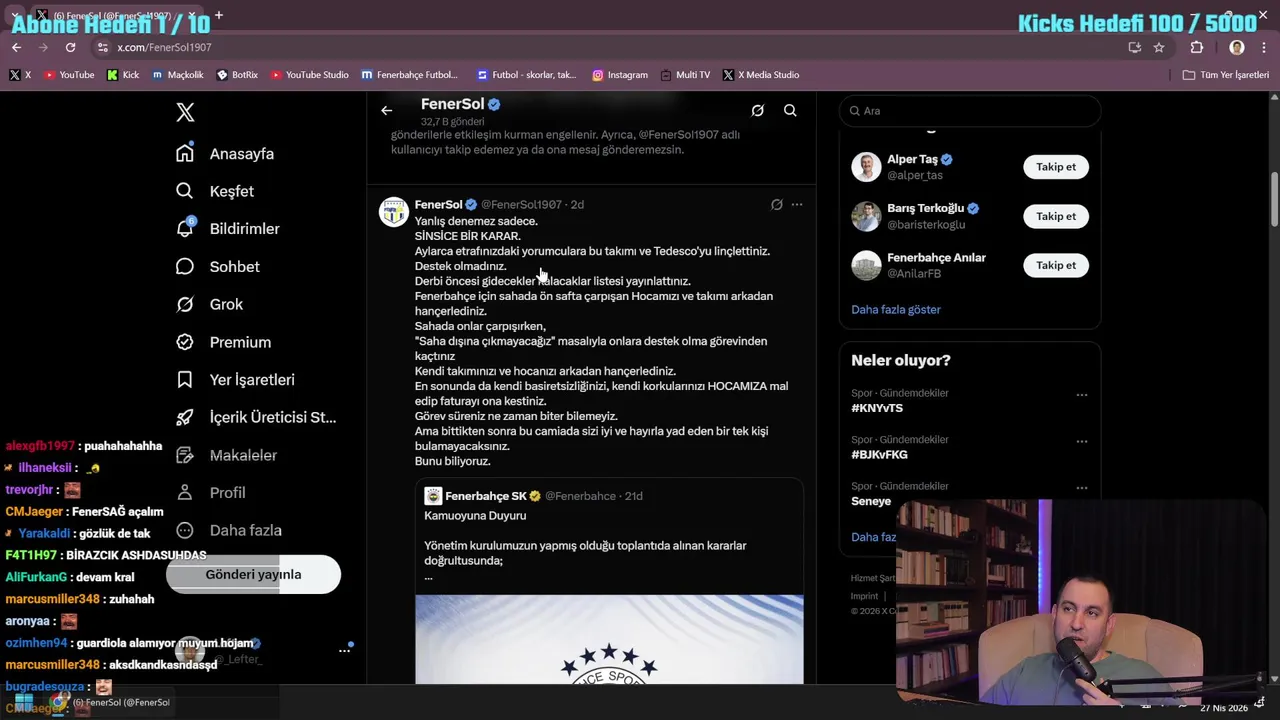Open Kick bookmark
The height and width of the screenshot is (720, 1280).
point(123,75)
